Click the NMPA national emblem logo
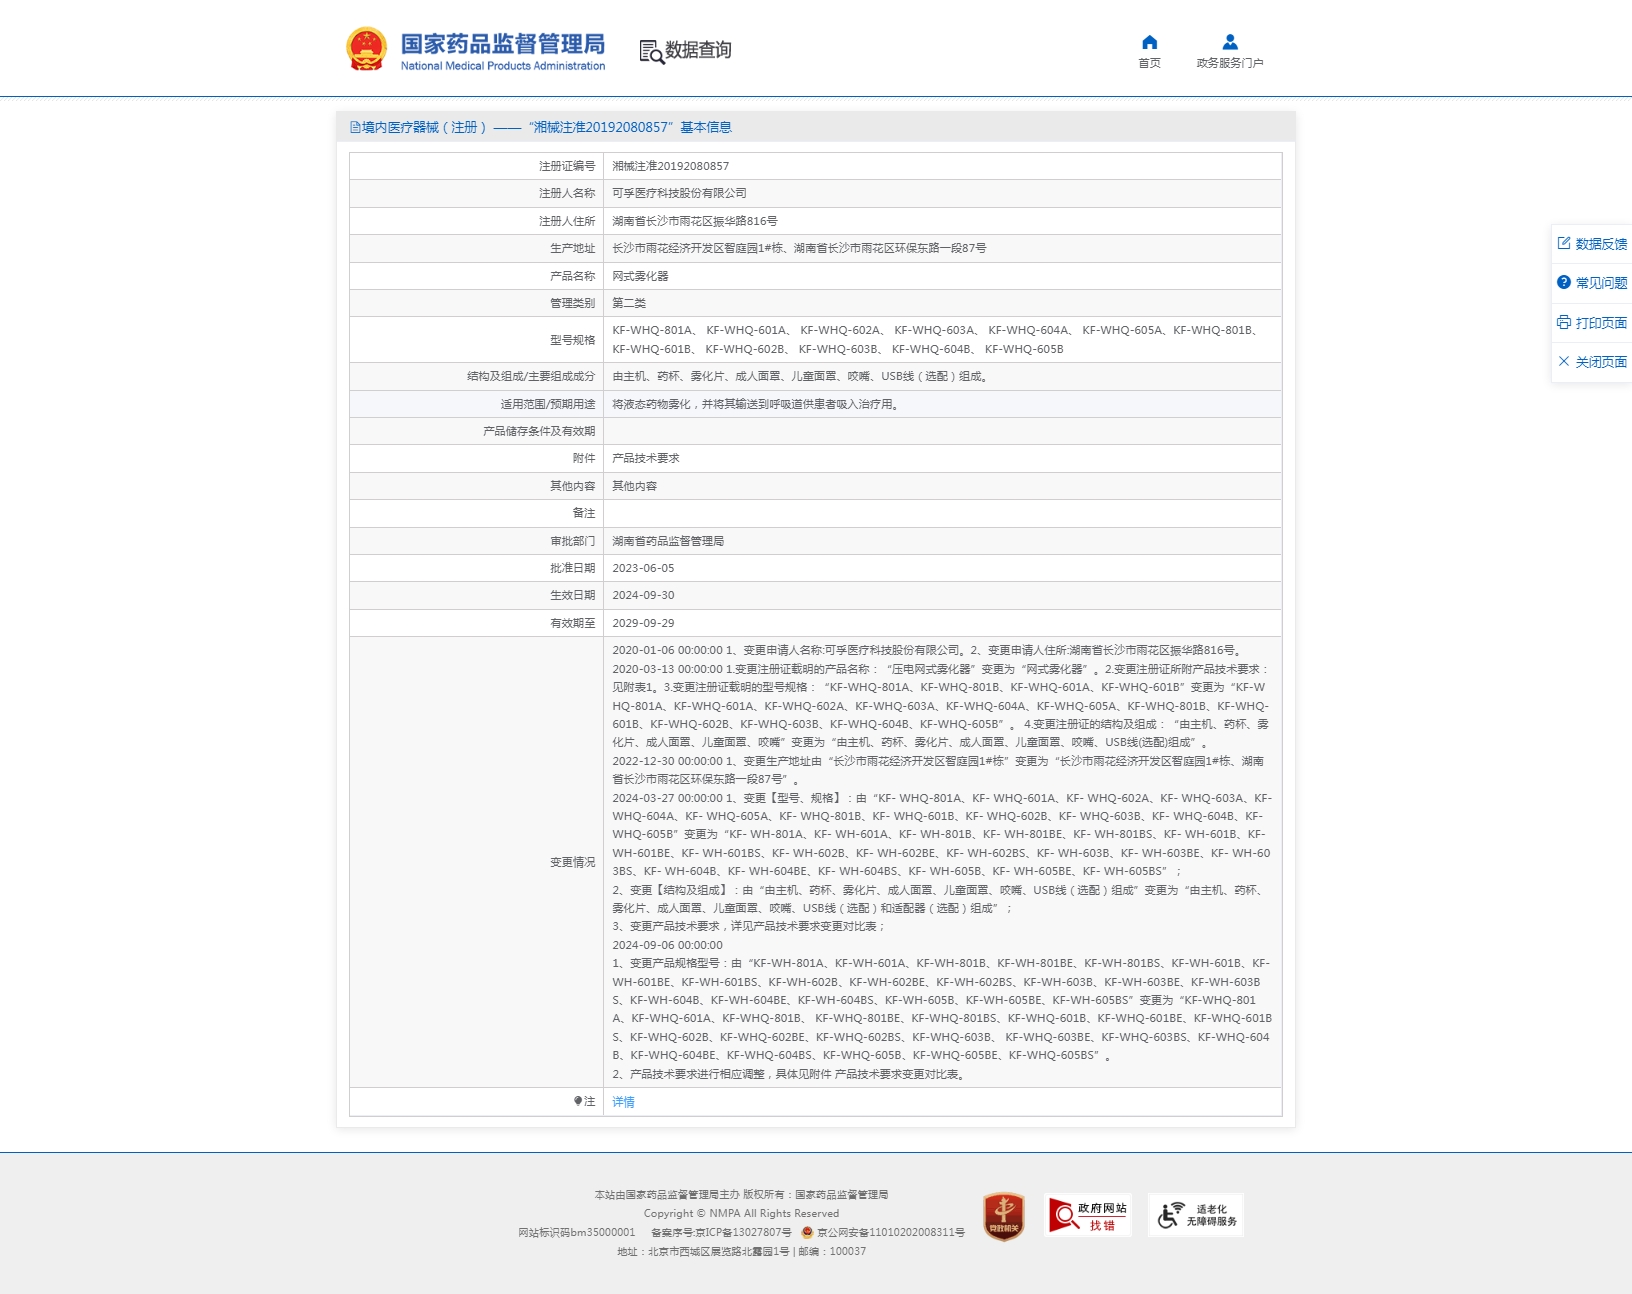 coord(367,47)
